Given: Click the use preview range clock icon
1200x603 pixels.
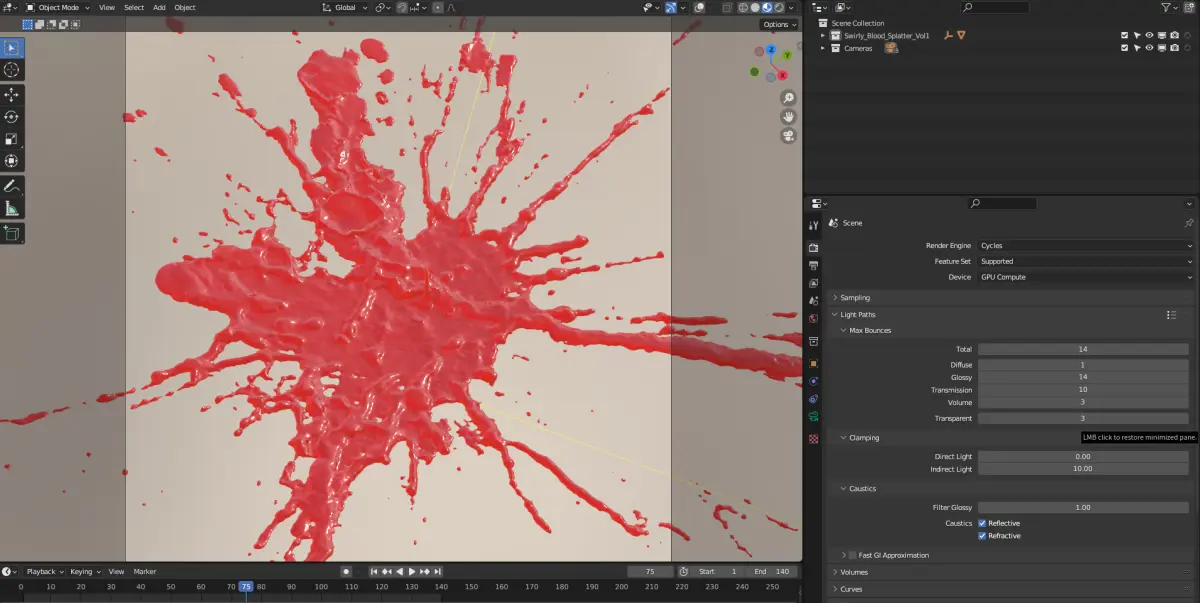Looking at the screenshot, I should pyautogui.click(x=683, y=571).
